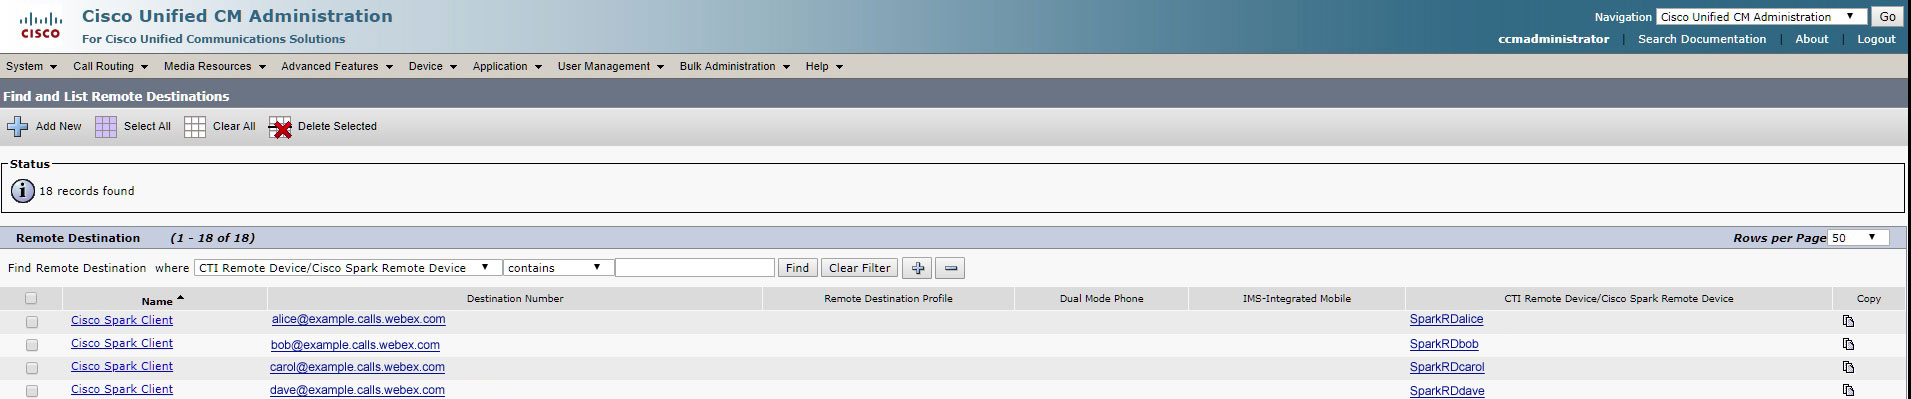Open the SparkRDbob device link

1444,344
